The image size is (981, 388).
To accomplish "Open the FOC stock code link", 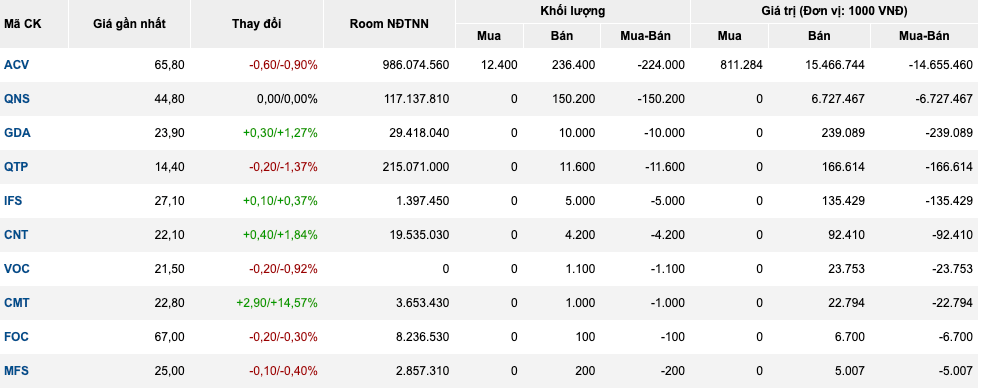I will (16, 337).
